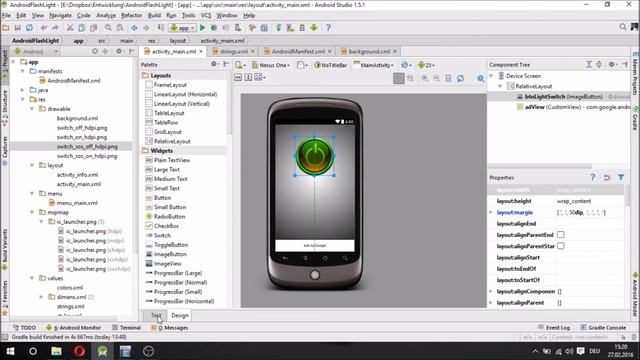
Task: Toggle the layout:alignParentStart checkbox
Action: coord(561,246)
